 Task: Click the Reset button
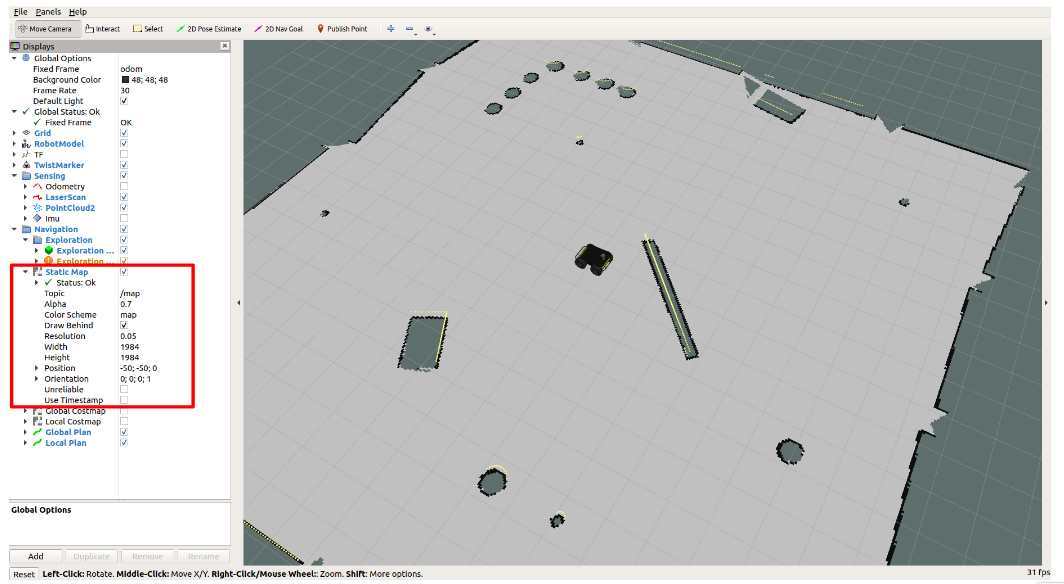[x=24, y=574]
